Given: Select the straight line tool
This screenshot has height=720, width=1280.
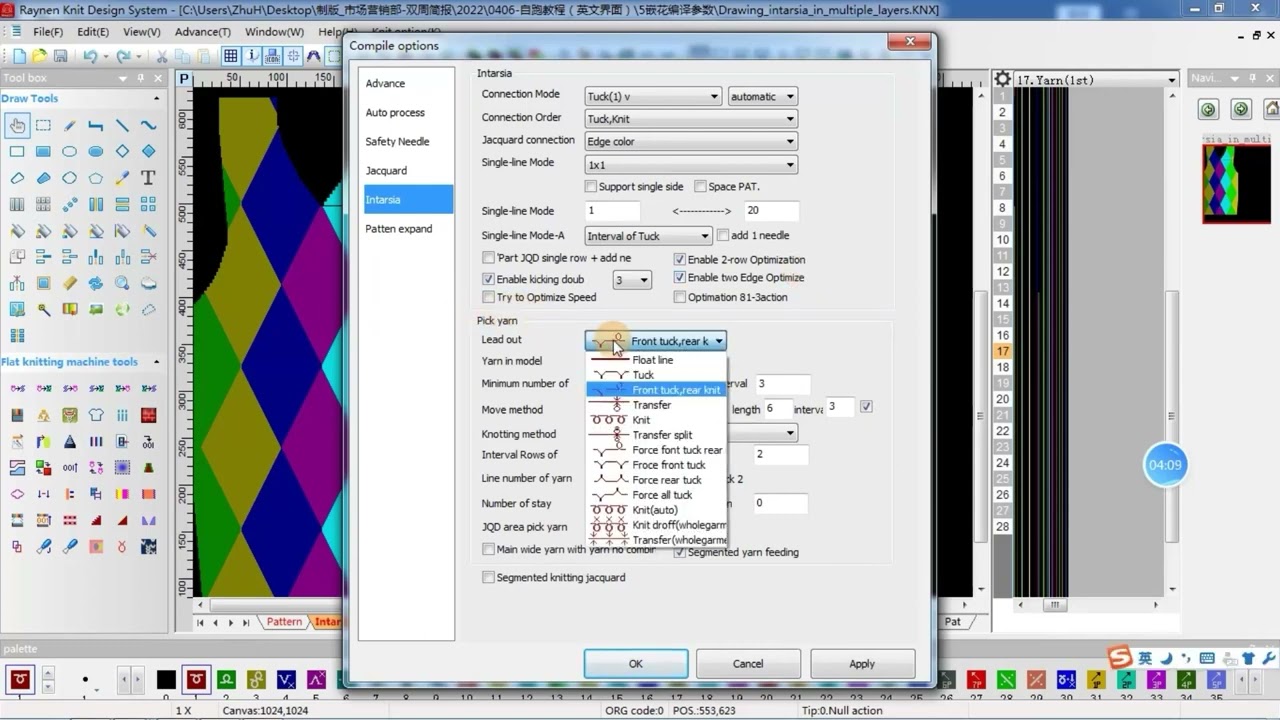Looking at the screenshot, I should pos(122,126).
